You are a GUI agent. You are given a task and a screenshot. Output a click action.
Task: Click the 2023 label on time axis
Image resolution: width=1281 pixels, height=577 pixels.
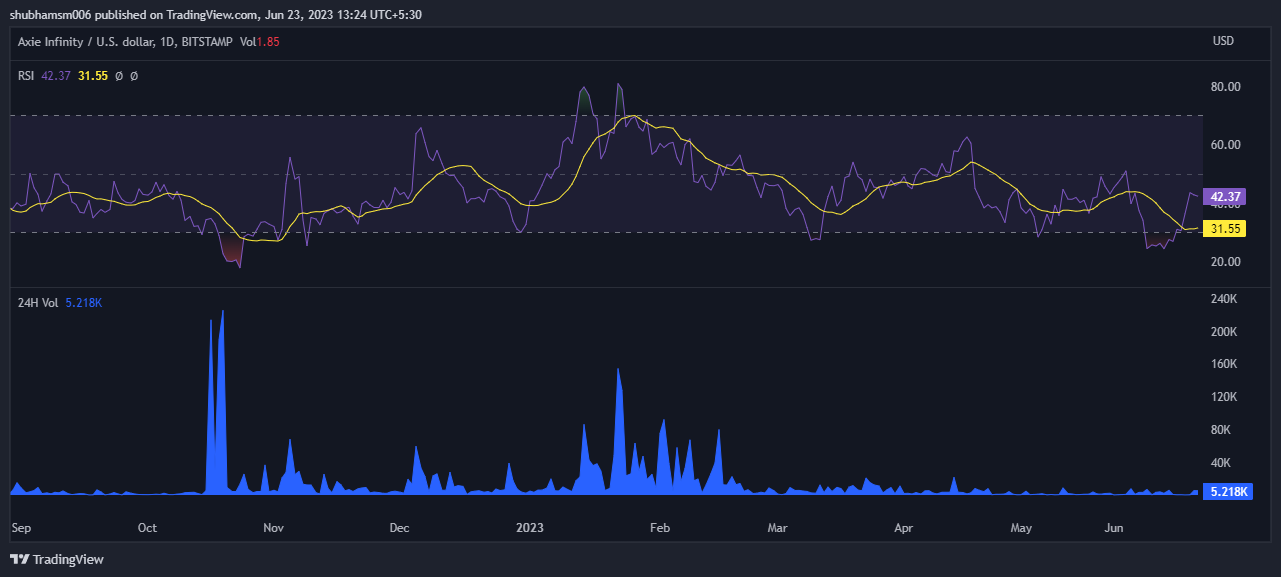tap(529, 527)
